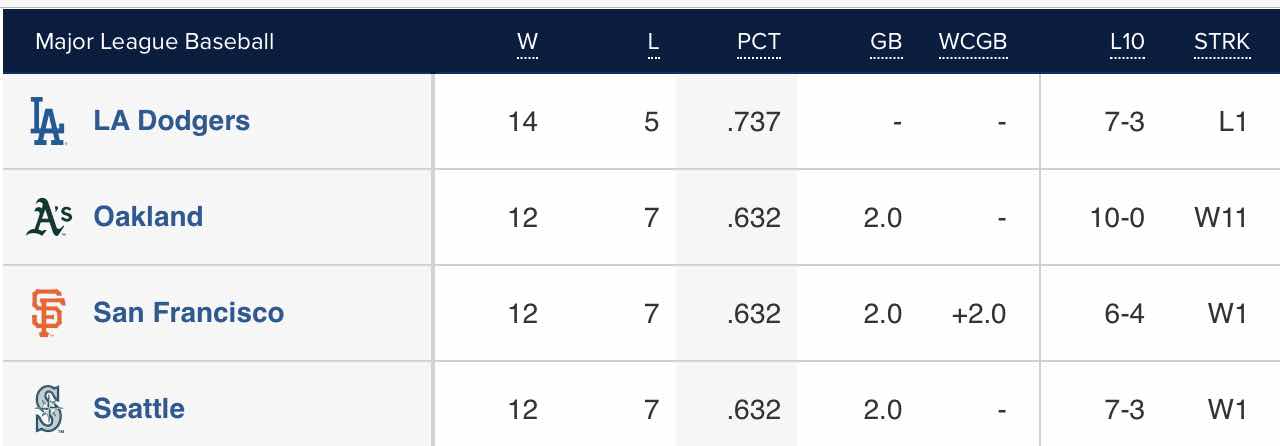This screenshot has height=446, width=1280.
Task: Click the STRK column header
Action: pyautogui.click(x=1221, y=42)
